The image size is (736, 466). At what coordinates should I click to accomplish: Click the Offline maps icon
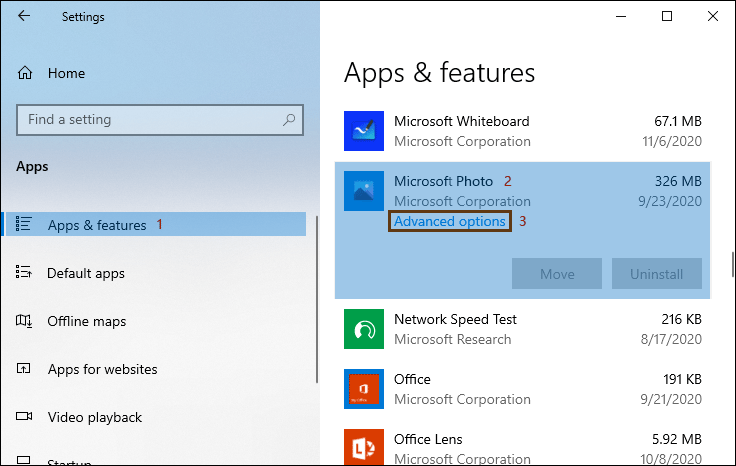click(x=23, y=321)
